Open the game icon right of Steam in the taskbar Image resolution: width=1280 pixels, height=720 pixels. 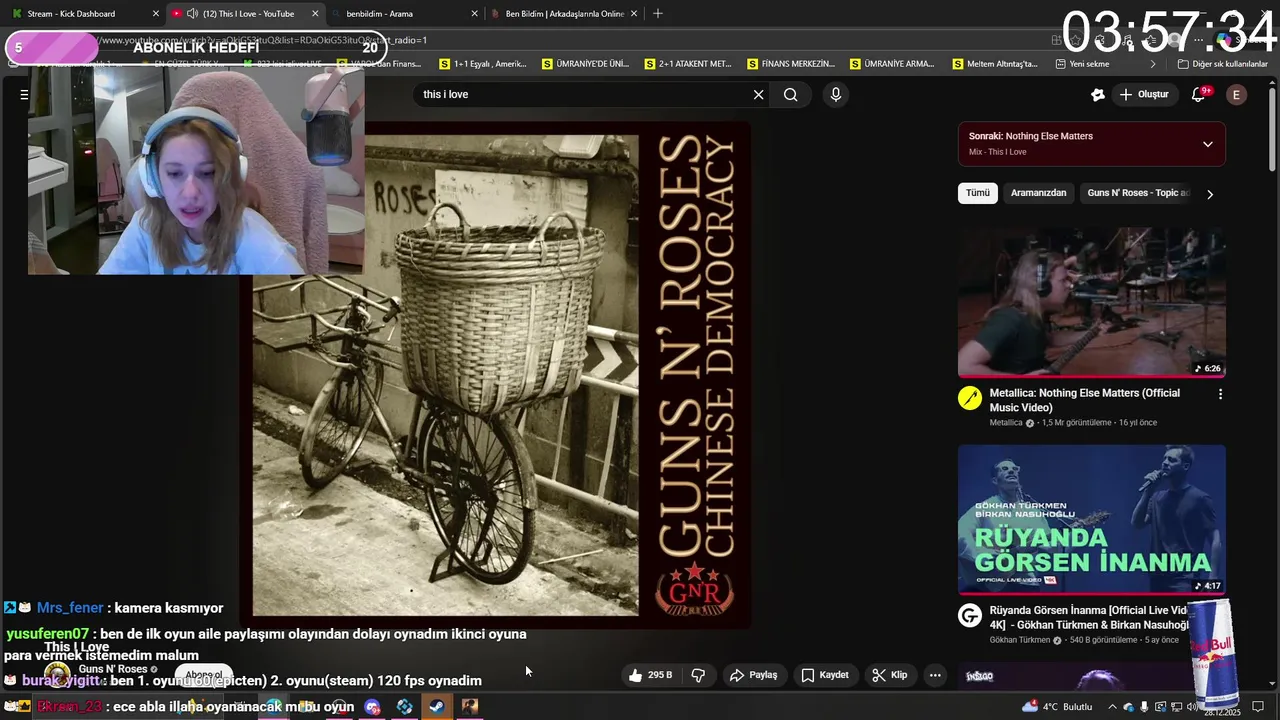click(x=470, y=707)
